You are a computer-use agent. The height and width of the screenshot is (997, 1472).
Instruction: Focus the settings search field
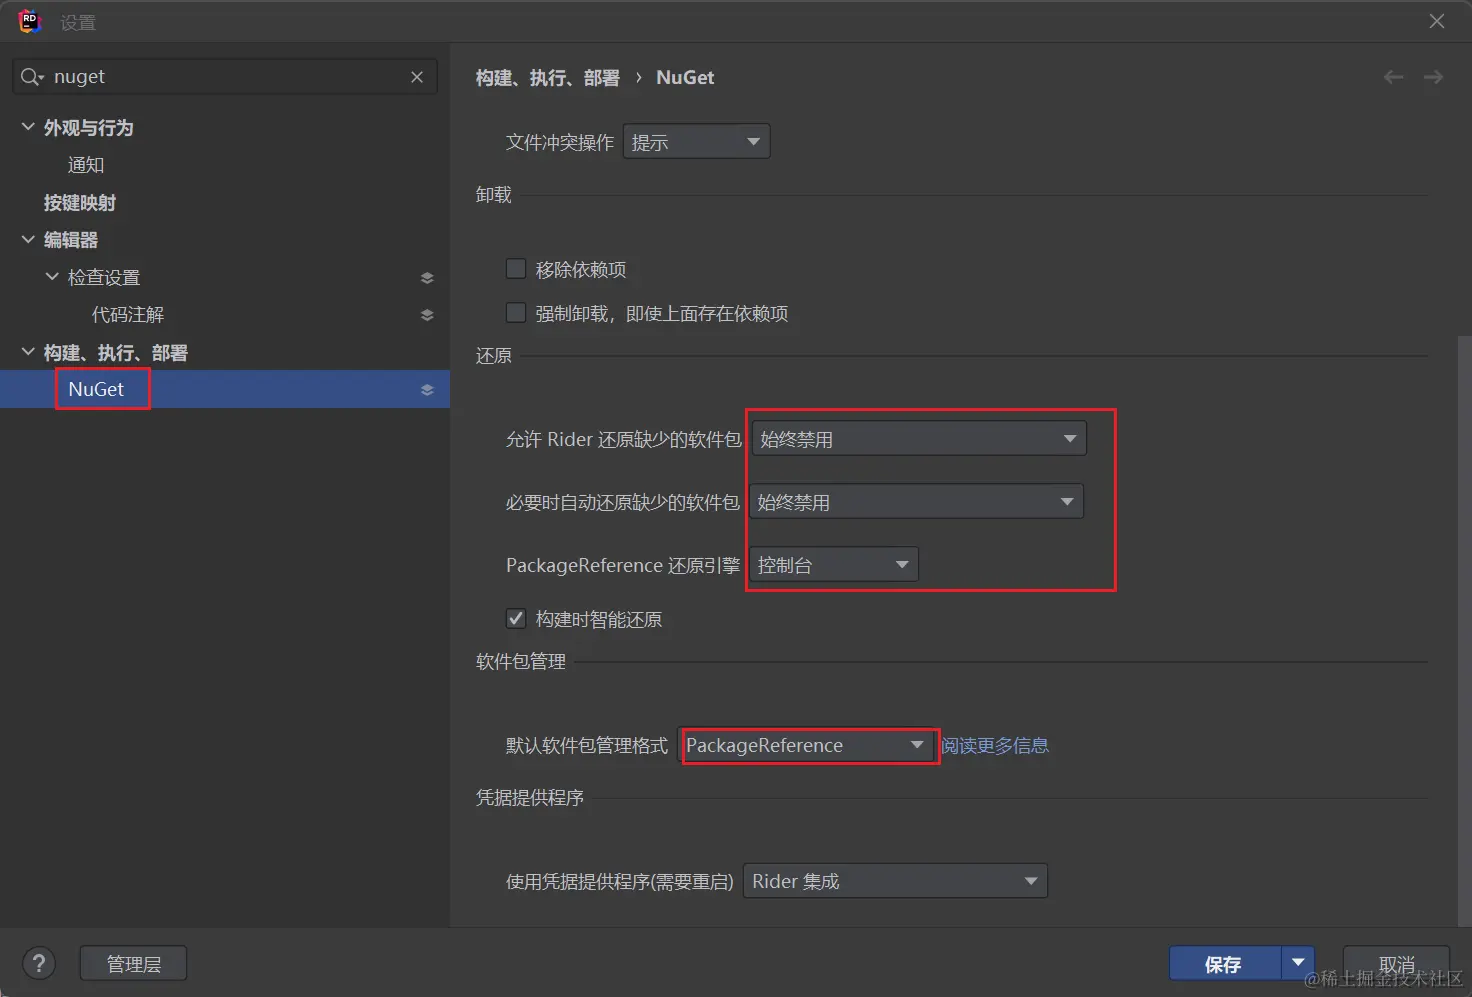[225, 77]
